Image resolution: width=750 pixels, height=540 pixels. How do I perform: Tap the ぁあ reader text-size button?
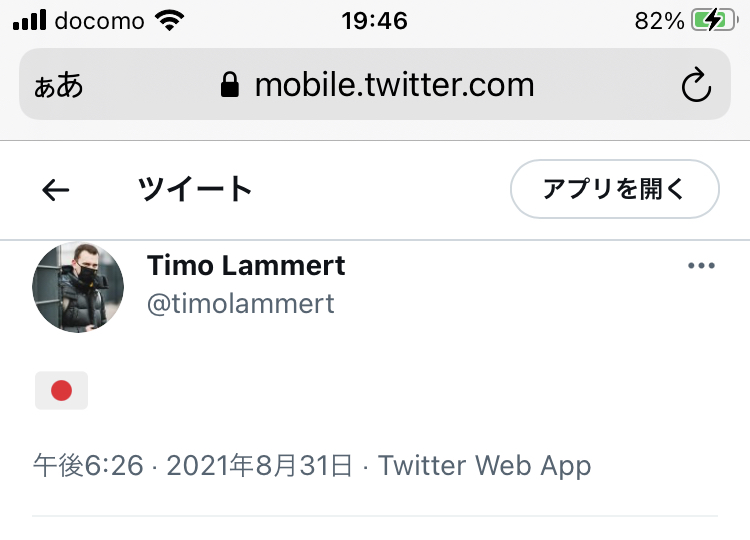[x=58, y=85]
